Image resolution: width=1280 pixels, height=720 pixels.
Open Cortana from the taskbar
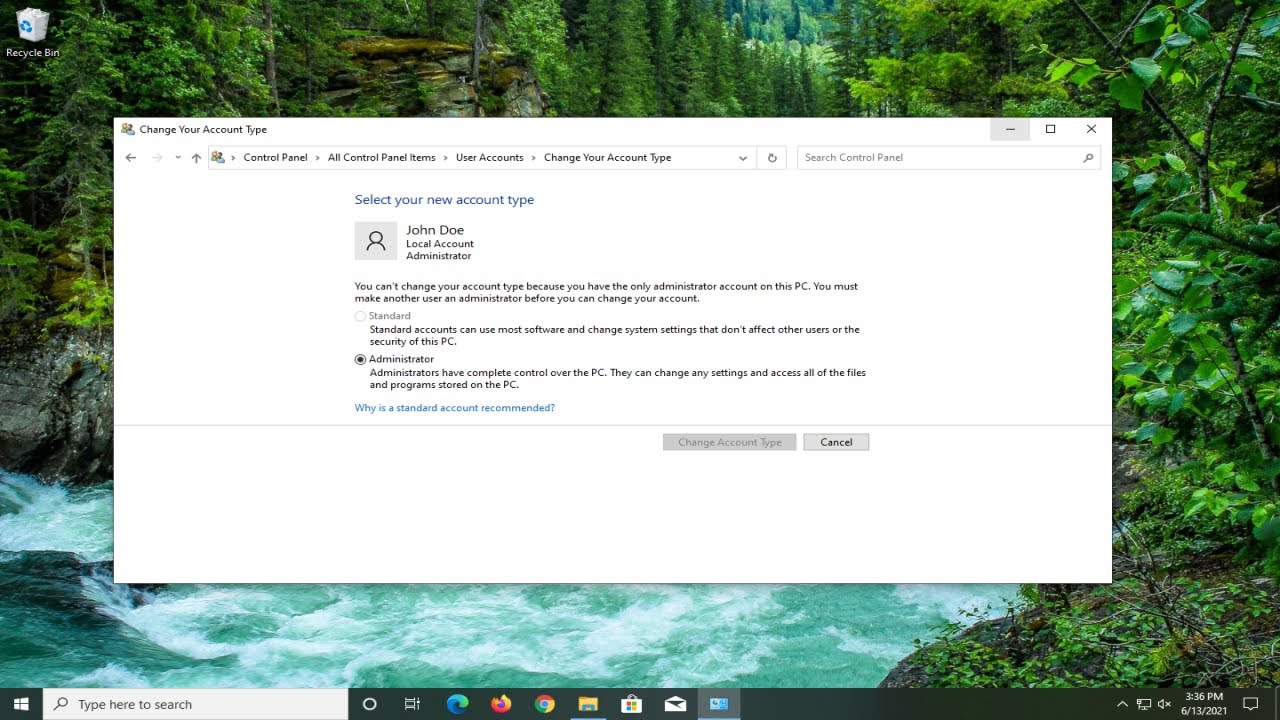(x=369, y=704)
